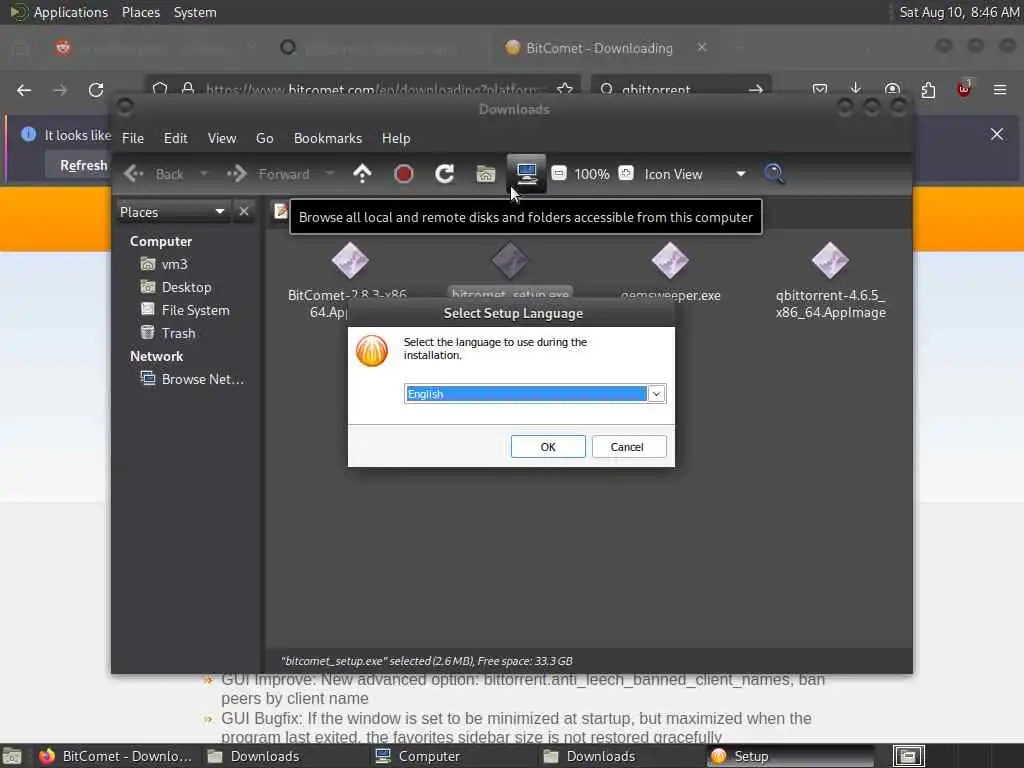Viewport: 1024px width, 768px height.
Task: Select the bitcomet_setup.exe file icon
Action: pos(510,261)
